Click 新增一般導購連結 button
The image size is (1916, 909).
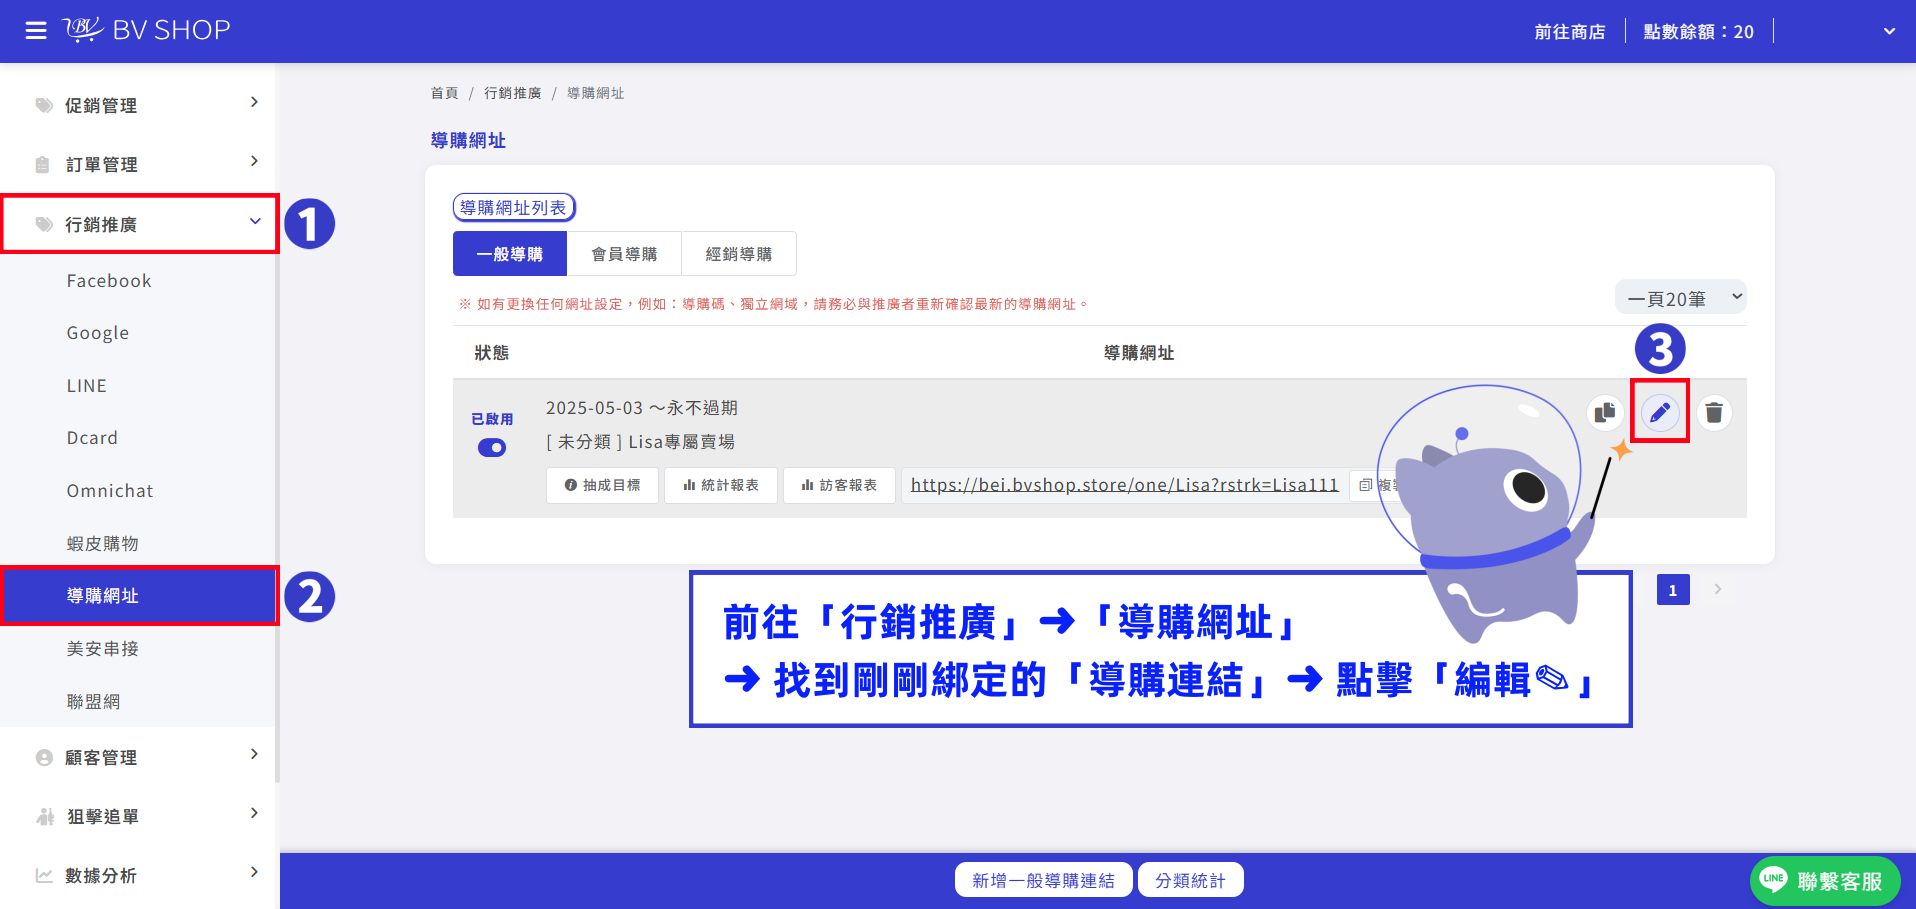tap(1043, 880)
